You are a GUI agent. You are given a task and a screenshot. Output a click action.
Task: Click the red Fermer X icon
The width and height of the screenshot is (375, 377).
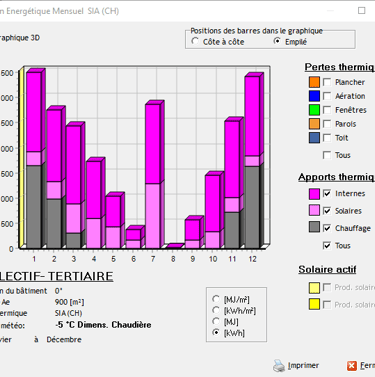click(x=352, y=366)
